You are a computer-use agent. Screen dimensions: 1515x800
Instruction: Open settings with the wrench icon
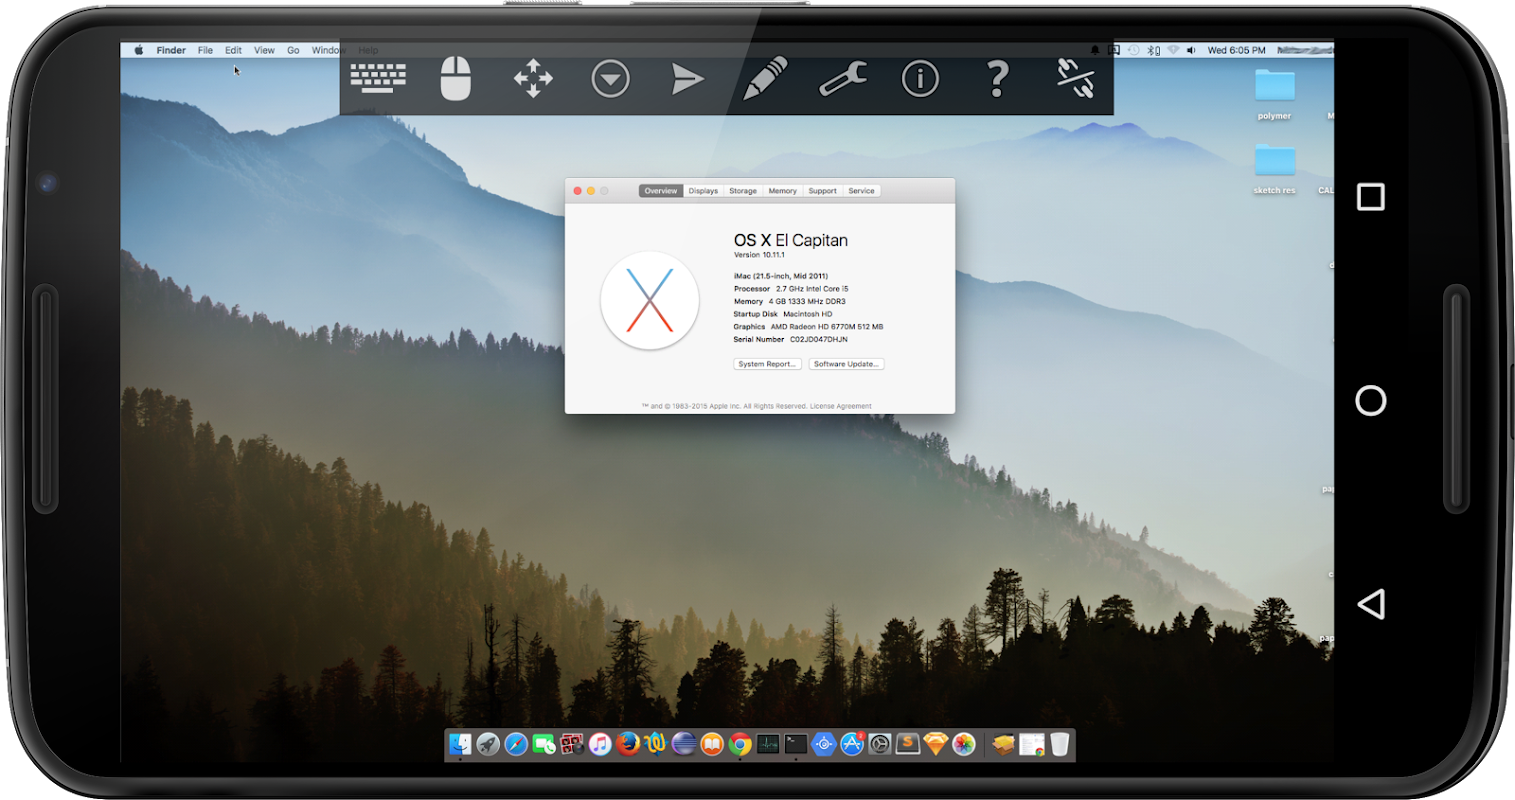pos(842,78)
